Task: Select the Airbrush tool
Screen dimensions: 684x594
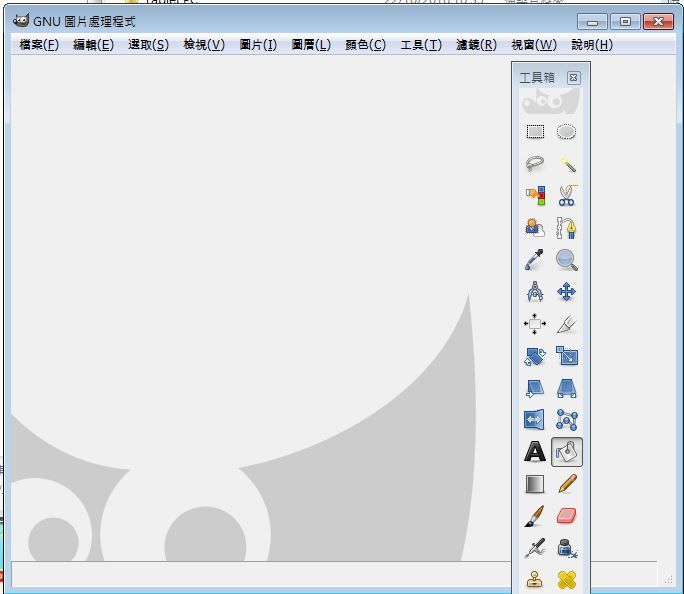Action: point(535,548)
